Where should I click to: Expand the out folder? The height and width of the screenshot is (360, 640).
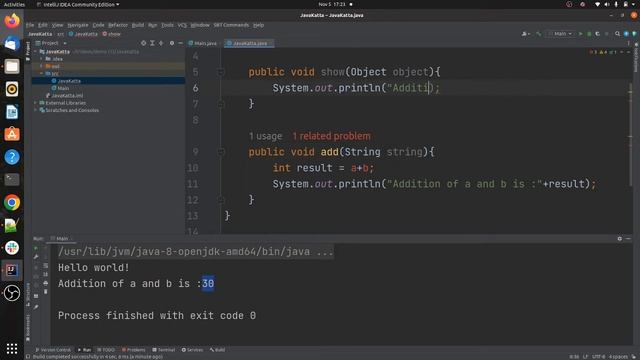pos(41,66)
